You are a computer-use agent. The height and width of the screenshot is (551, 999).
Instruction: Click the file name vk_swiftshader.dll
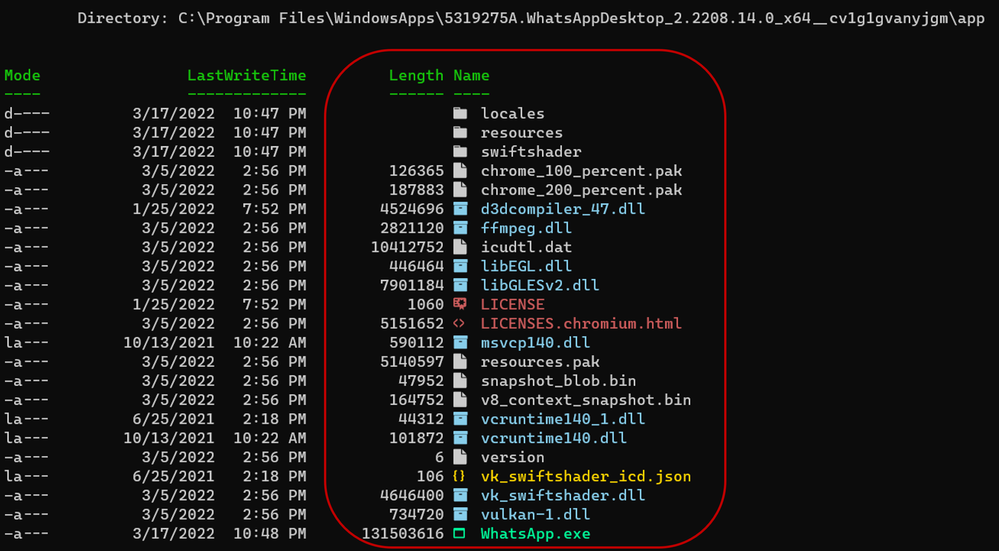pos(563,496)
